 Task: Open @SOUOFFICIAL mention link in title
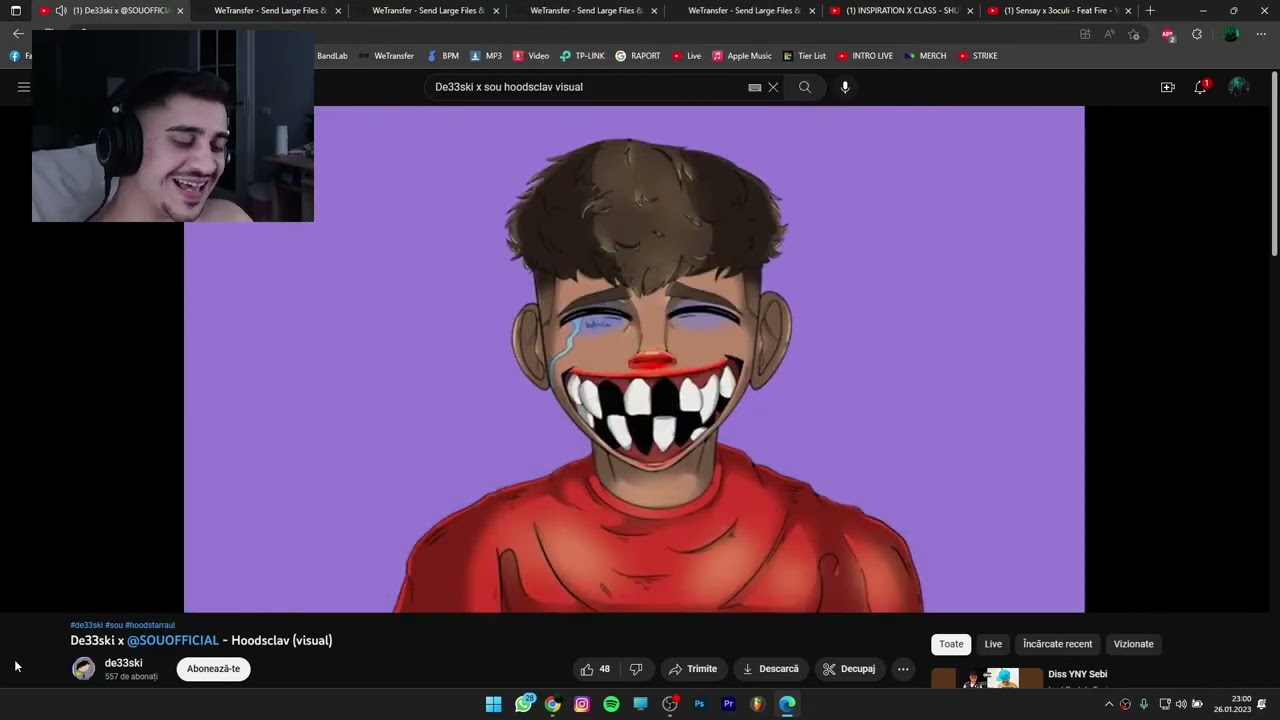click(x=173, y=640)
